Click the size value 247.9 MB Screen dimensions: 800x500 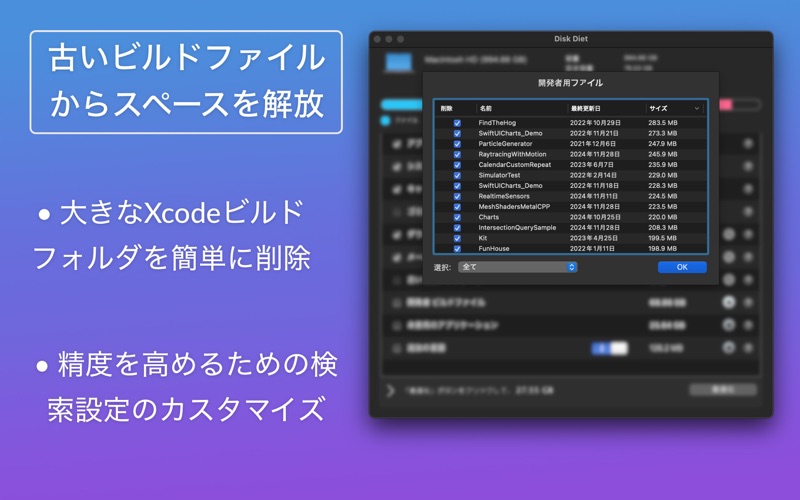663,144
